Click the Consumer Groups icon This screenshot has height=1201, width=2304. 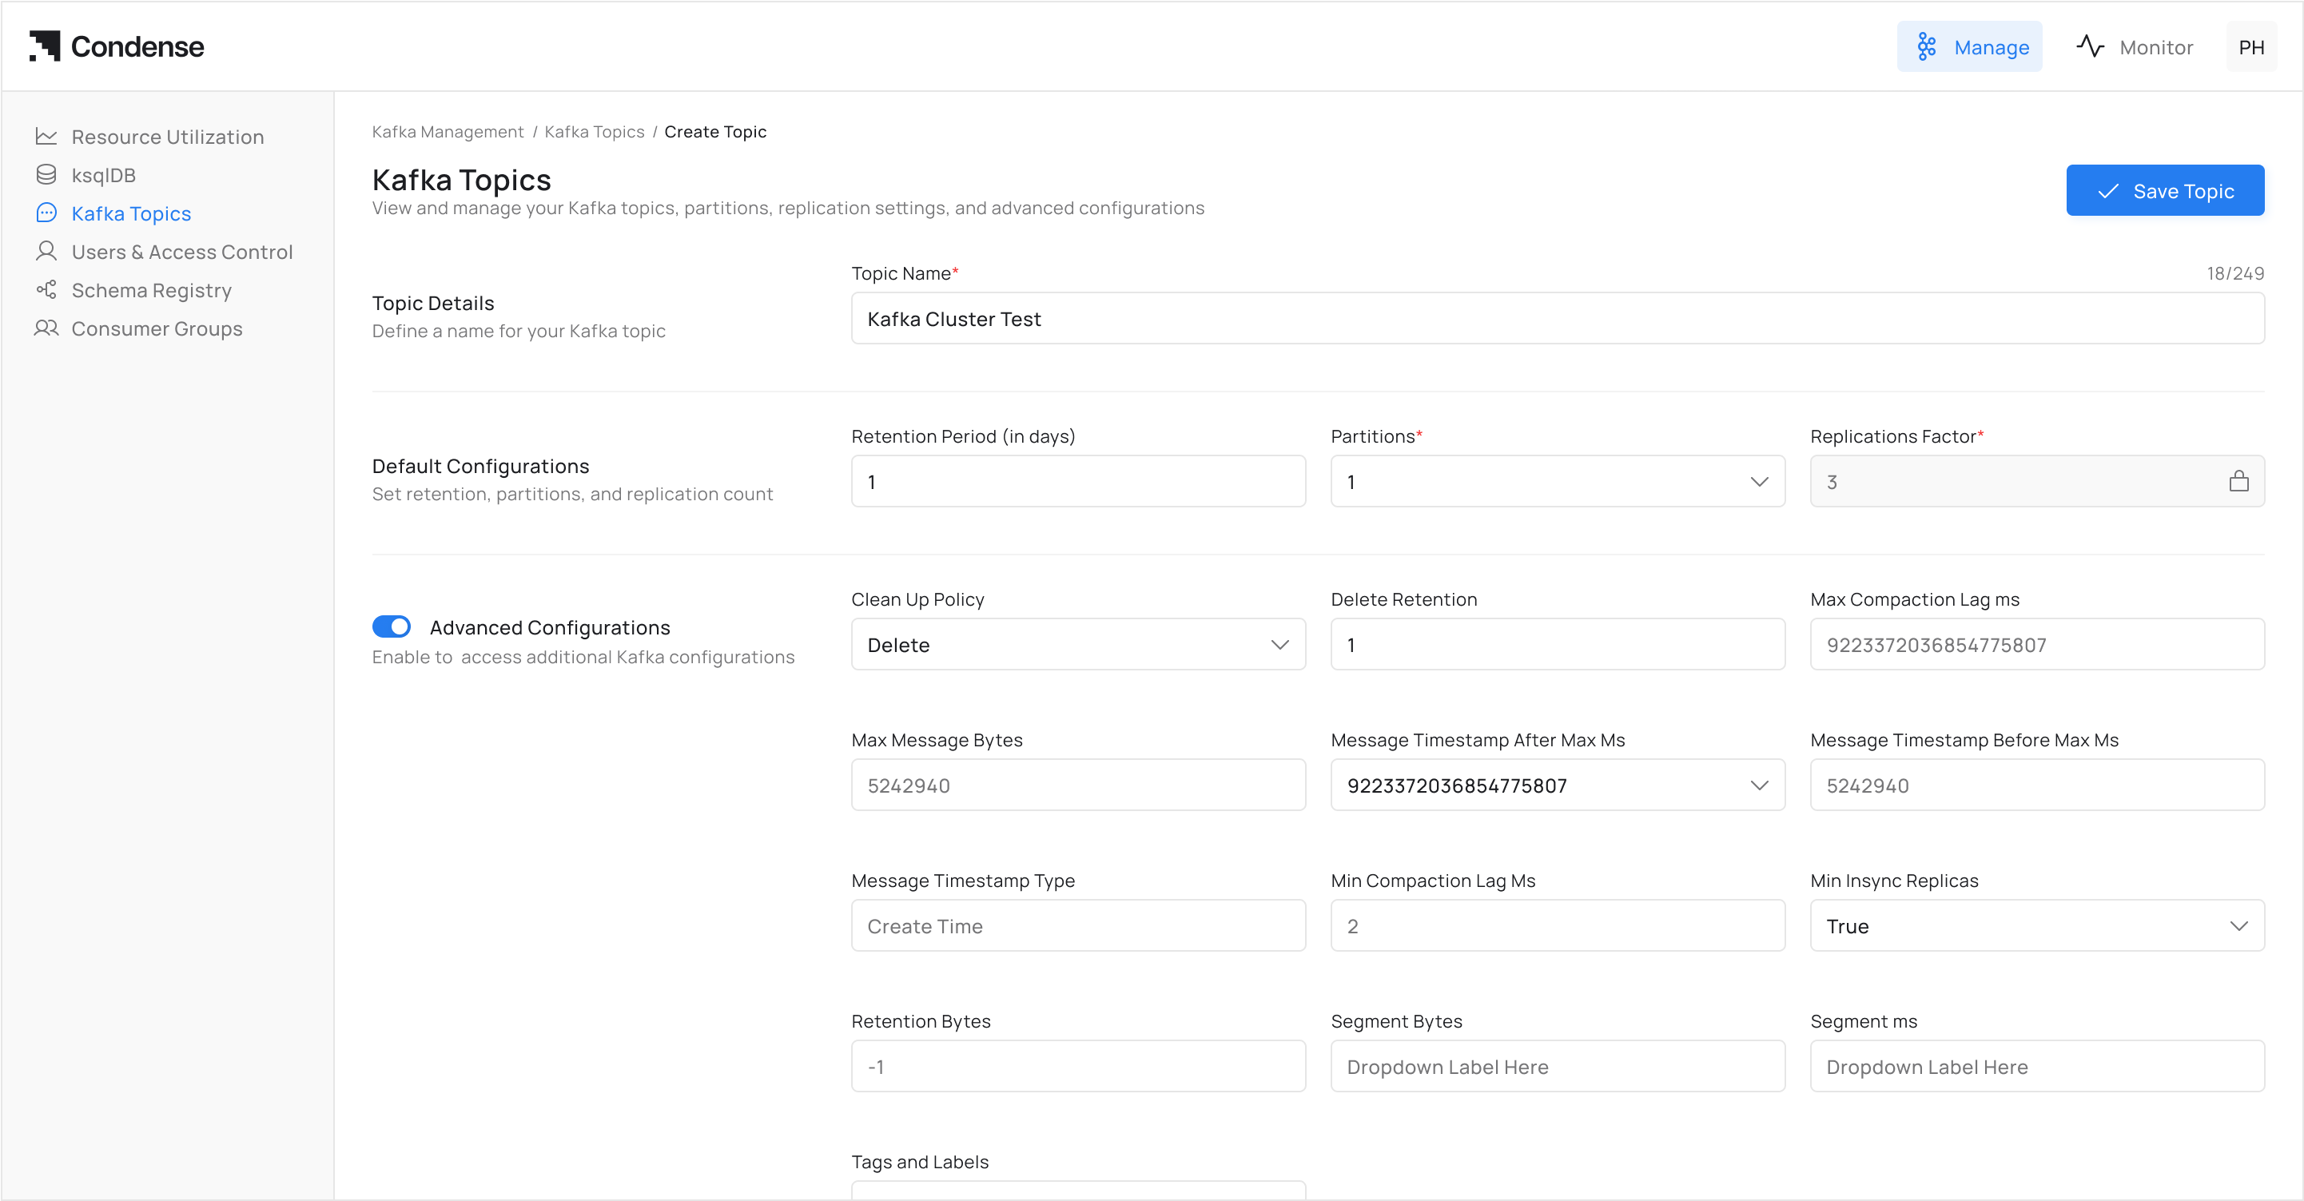click(46, 328)
